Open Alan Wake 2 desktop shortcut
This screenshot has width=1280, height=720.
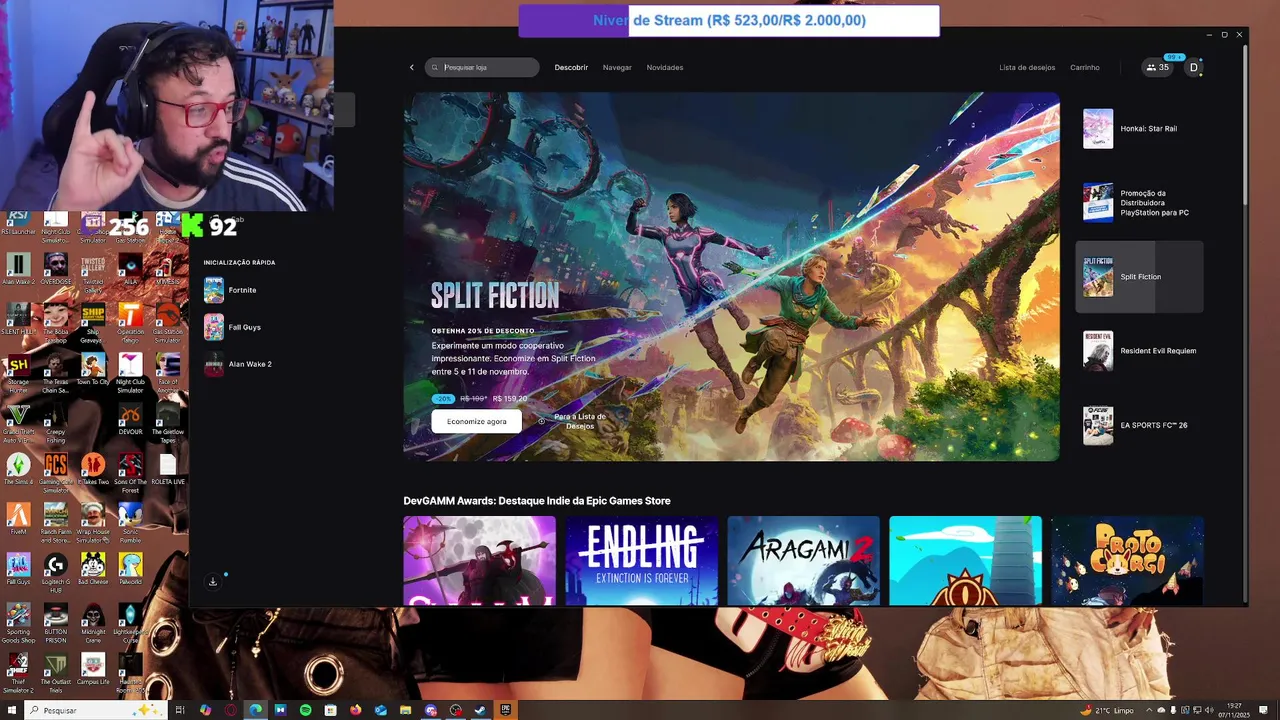(x=18, y=269)
